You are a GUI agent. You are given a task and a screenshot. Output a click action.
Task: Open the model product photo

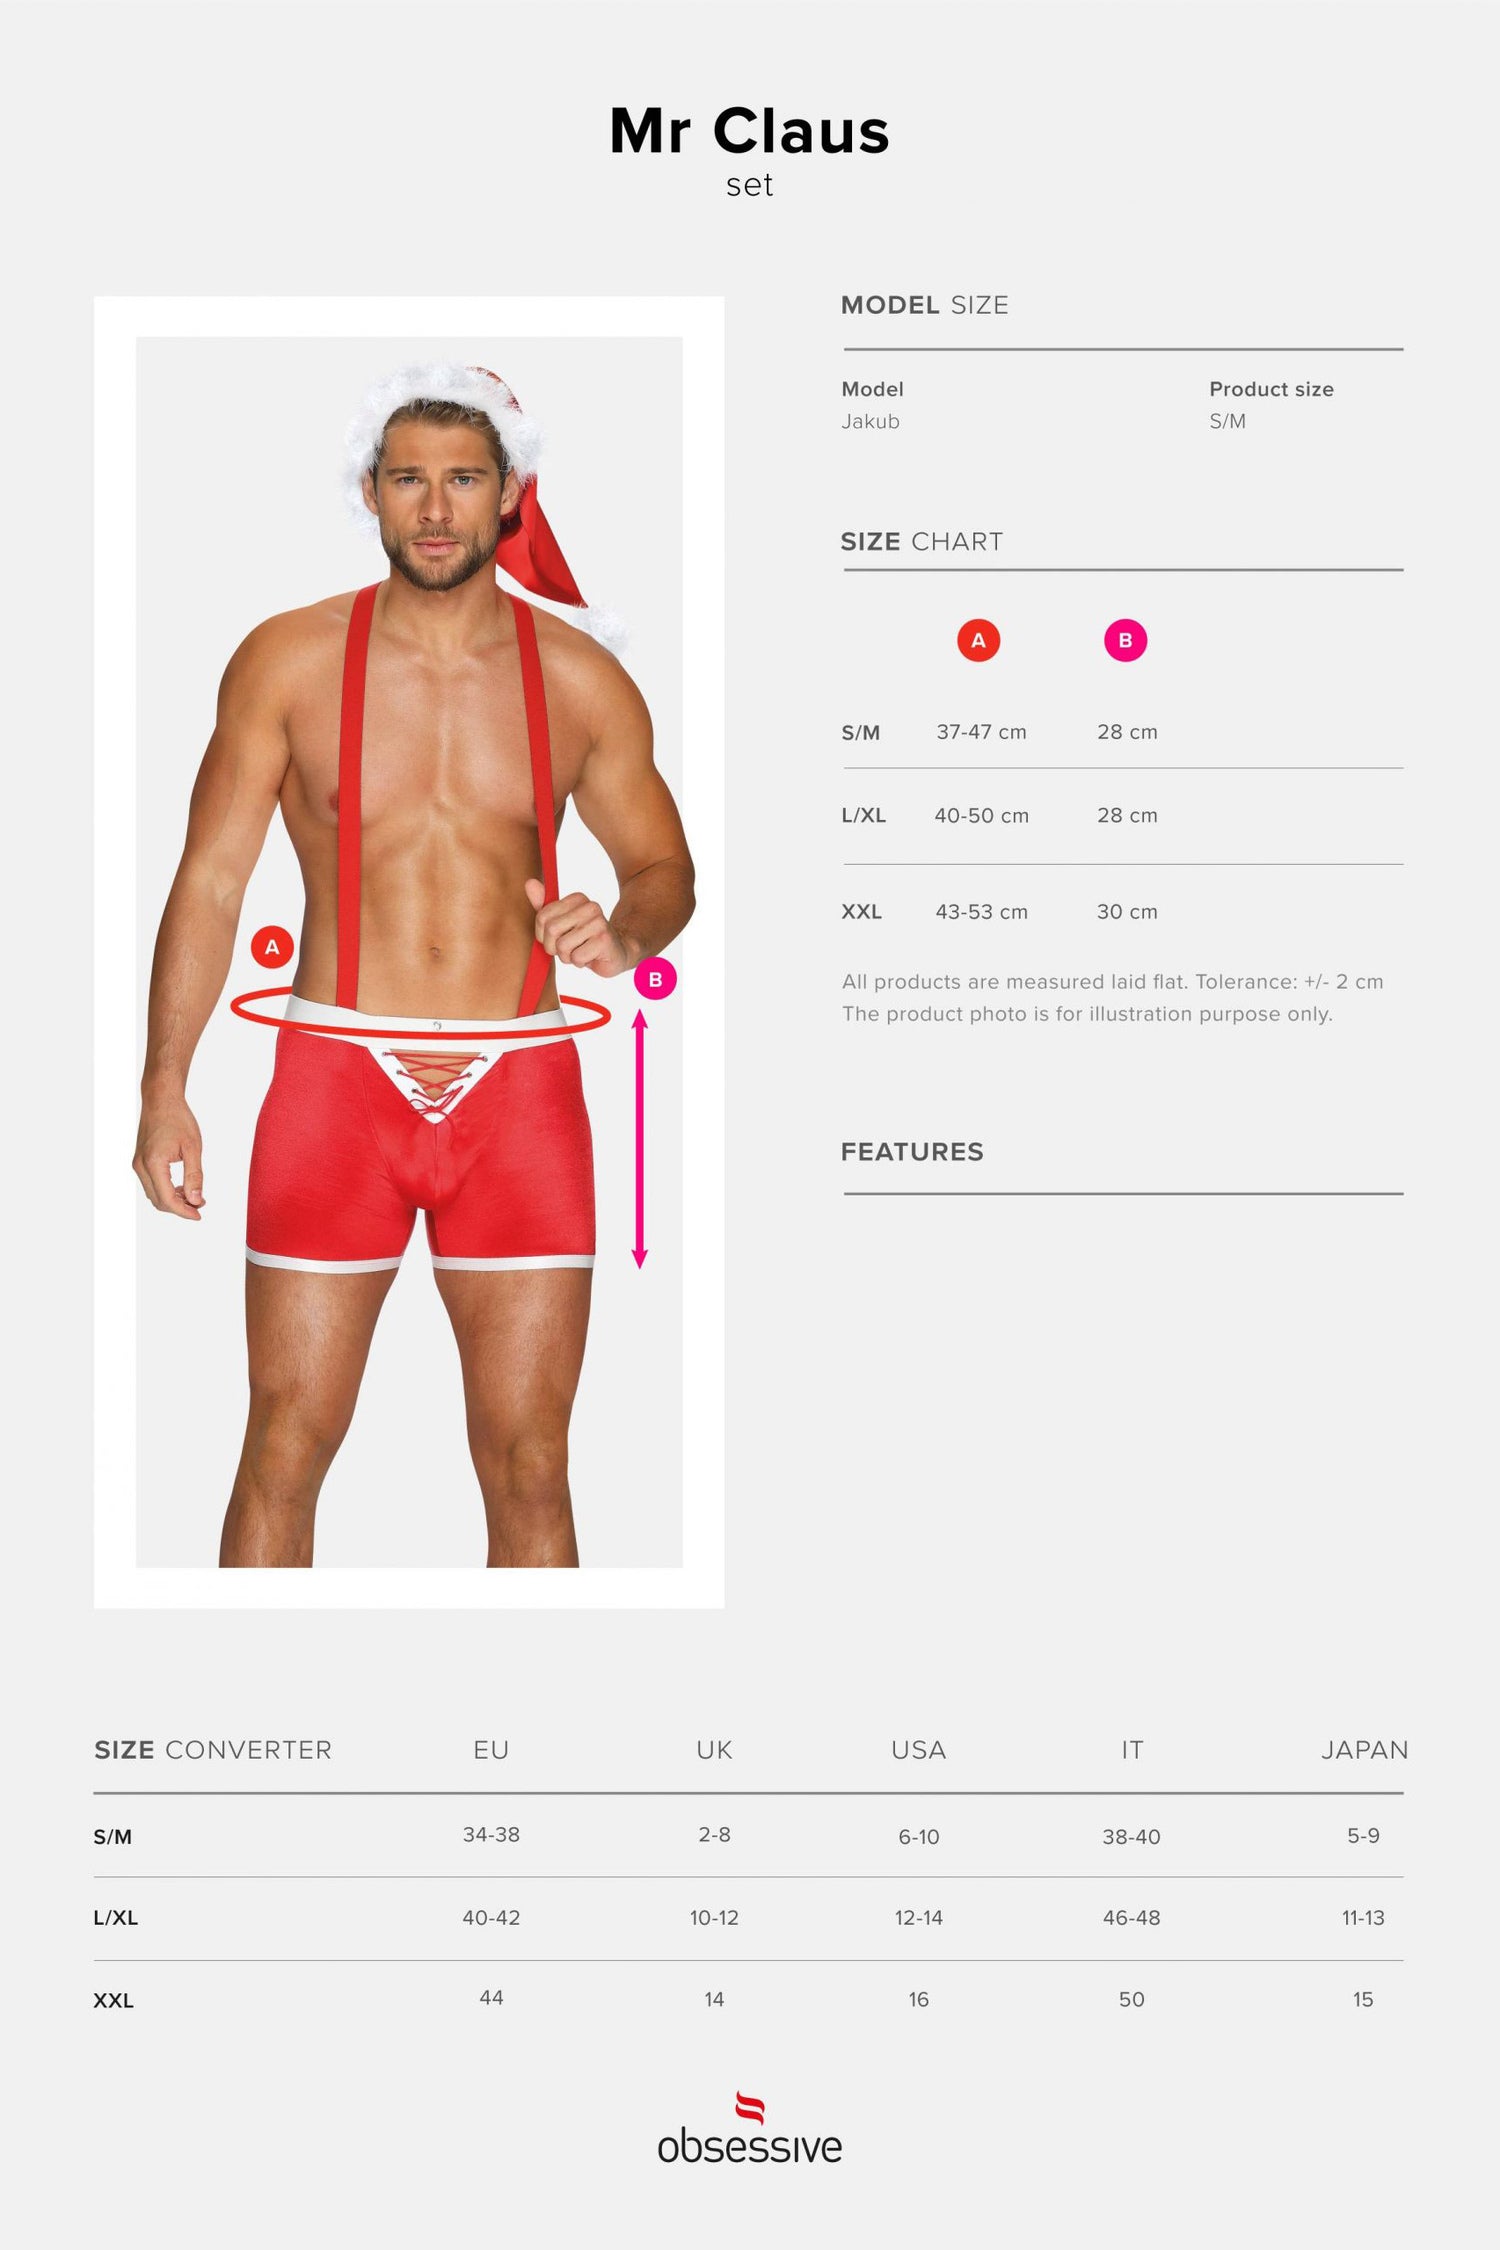click(409, 952)
